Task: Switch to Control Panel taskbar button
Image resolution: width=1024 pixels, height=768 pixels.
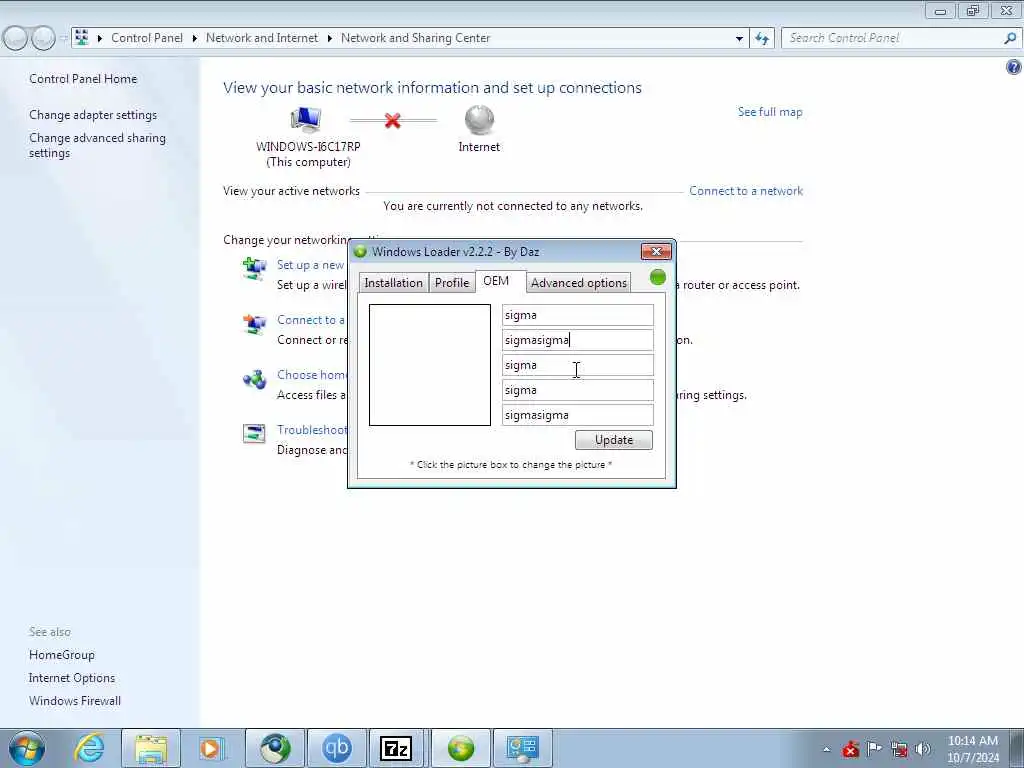Action: pos(522,748)
